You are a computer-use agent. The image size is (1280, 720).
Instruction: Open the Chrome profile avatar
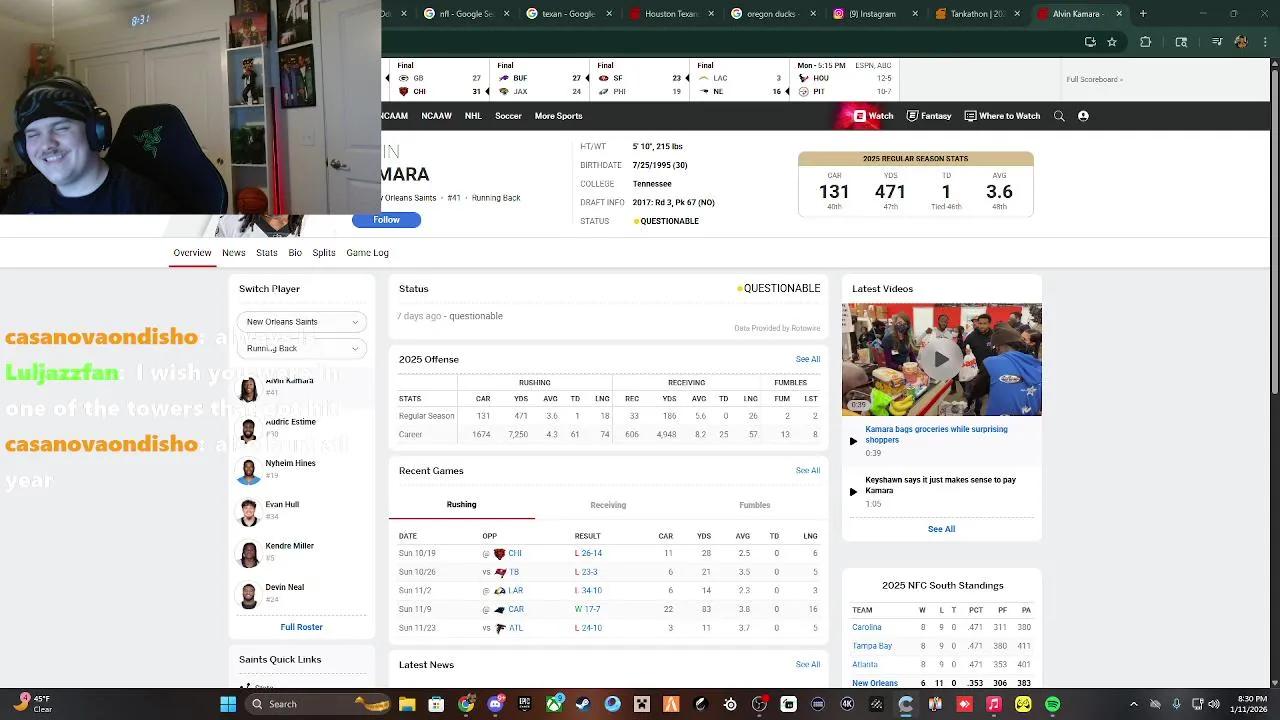(1241, 42)
